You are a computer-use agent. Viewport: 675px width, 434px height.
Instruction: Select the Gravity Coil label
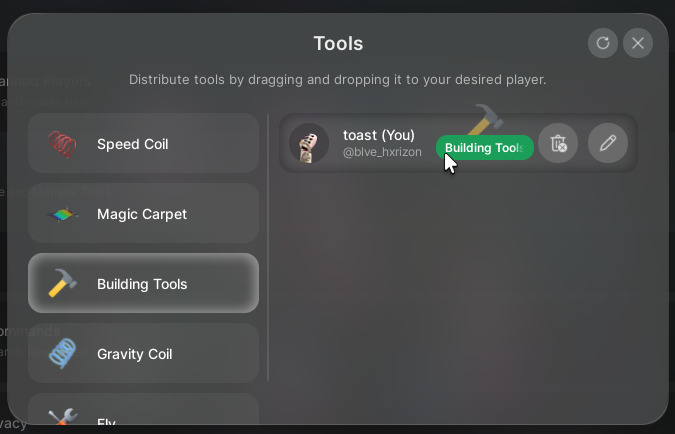pos(135,354)
